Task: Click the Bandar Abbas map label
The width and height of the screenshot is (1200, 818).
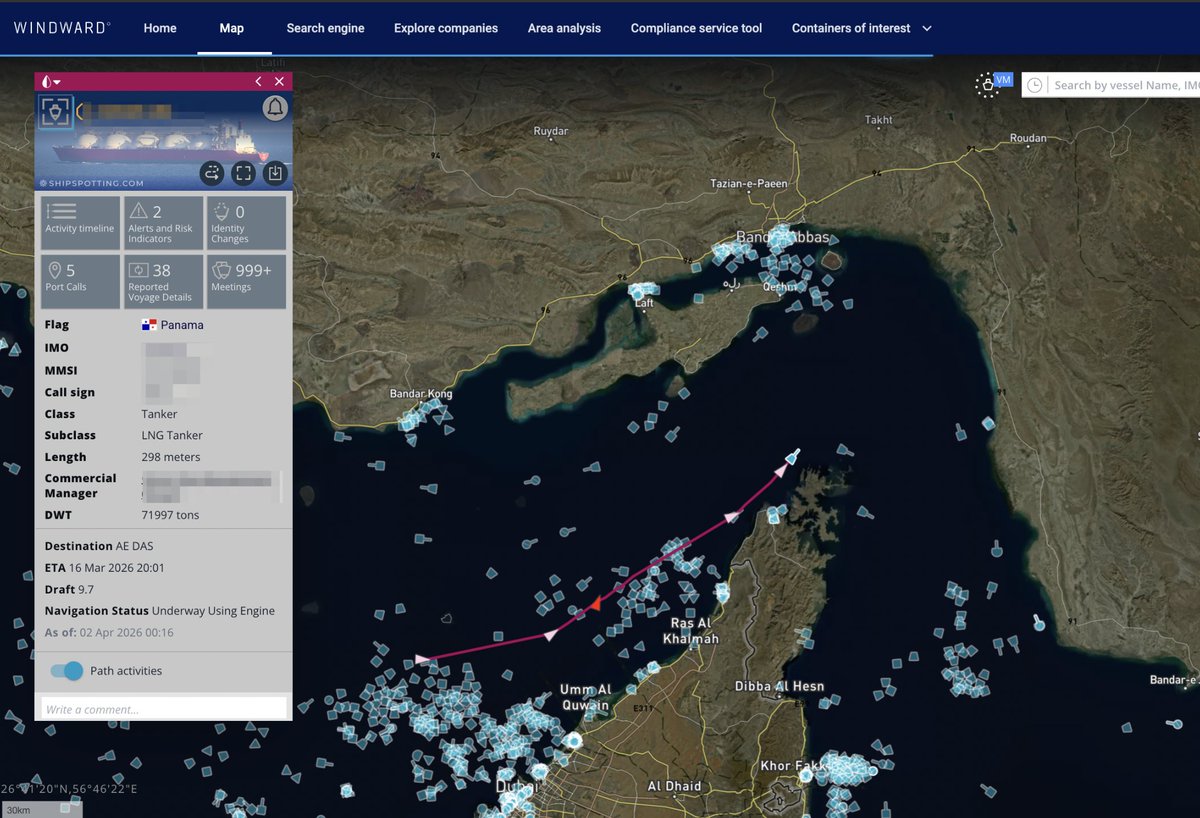Action: [781, 237]
